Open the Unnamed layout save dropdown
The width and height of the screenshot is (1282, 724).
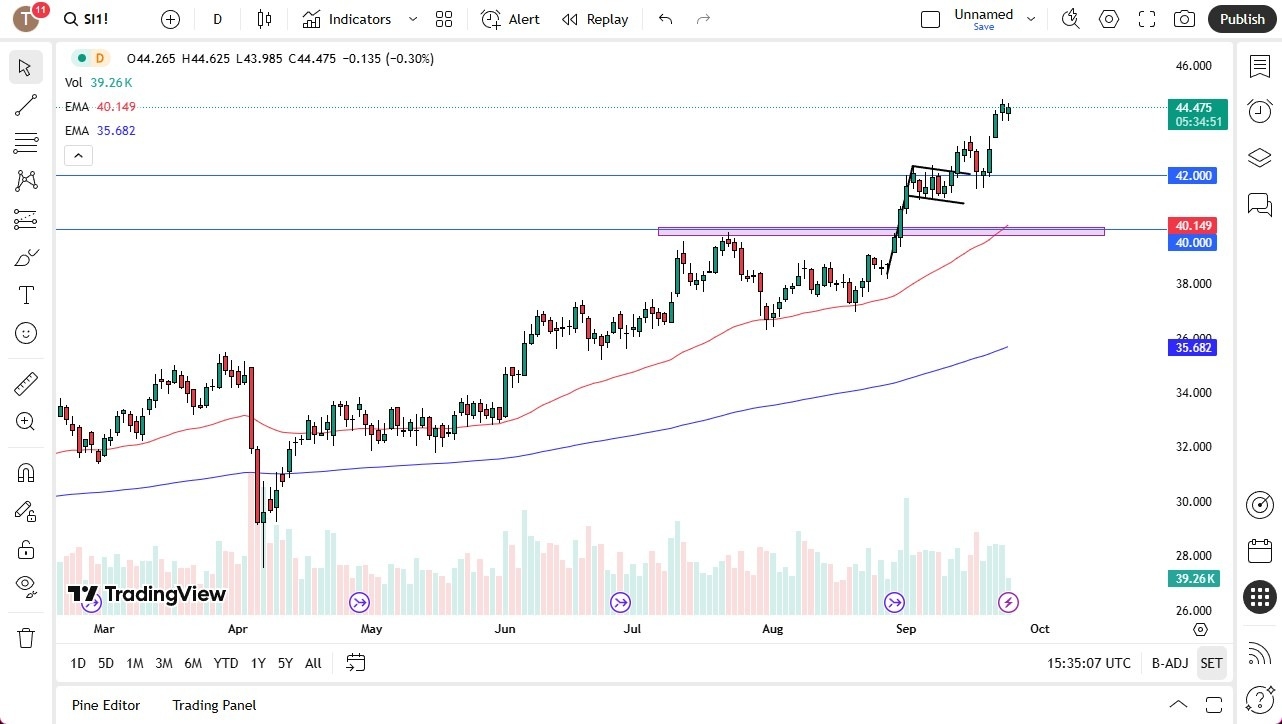tap(1030, 19)
